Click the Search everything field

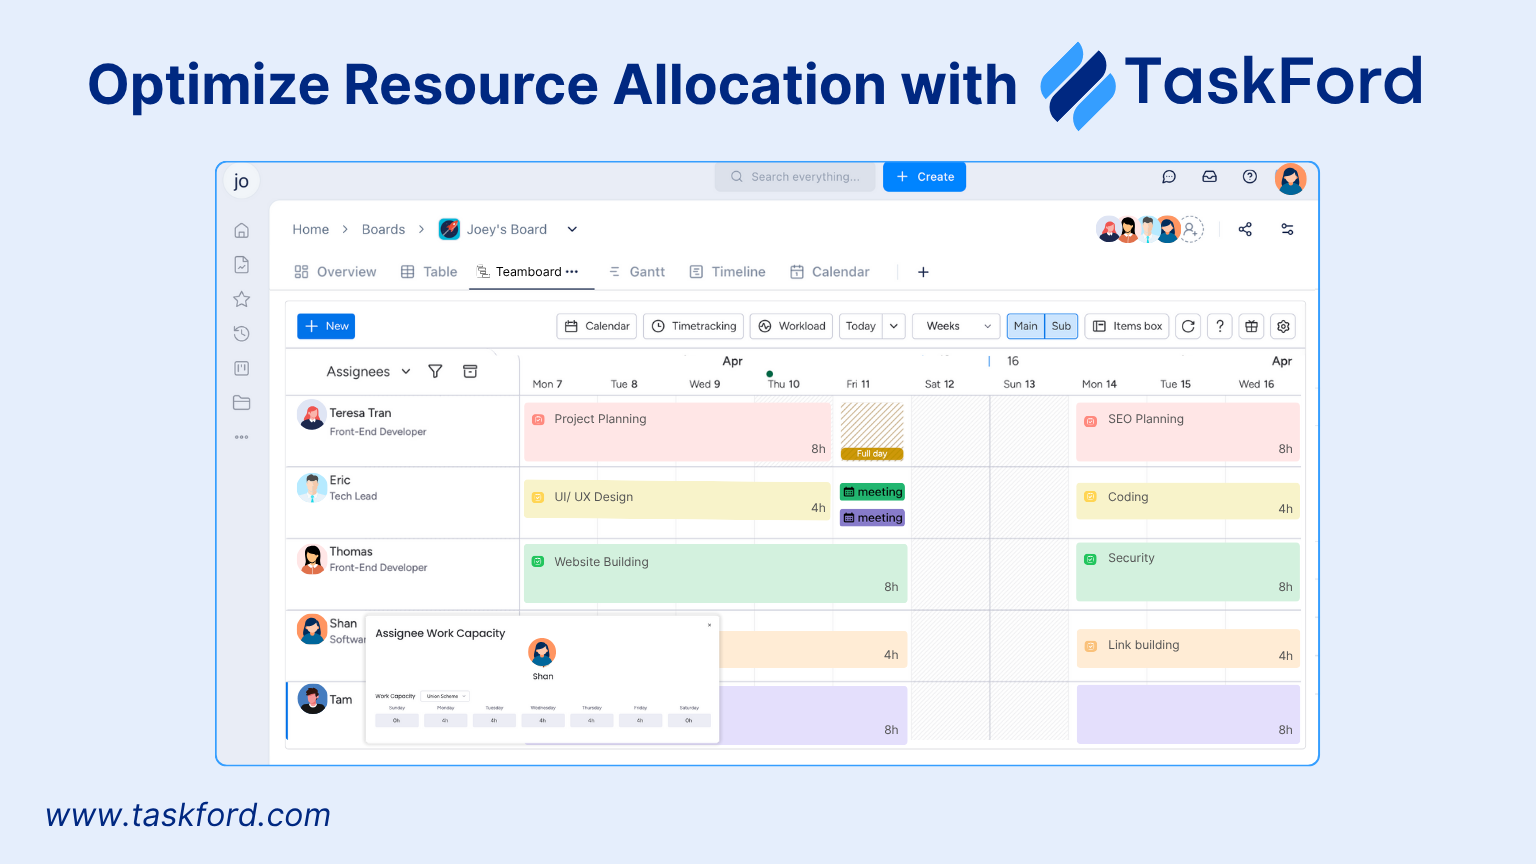(795, 177)
